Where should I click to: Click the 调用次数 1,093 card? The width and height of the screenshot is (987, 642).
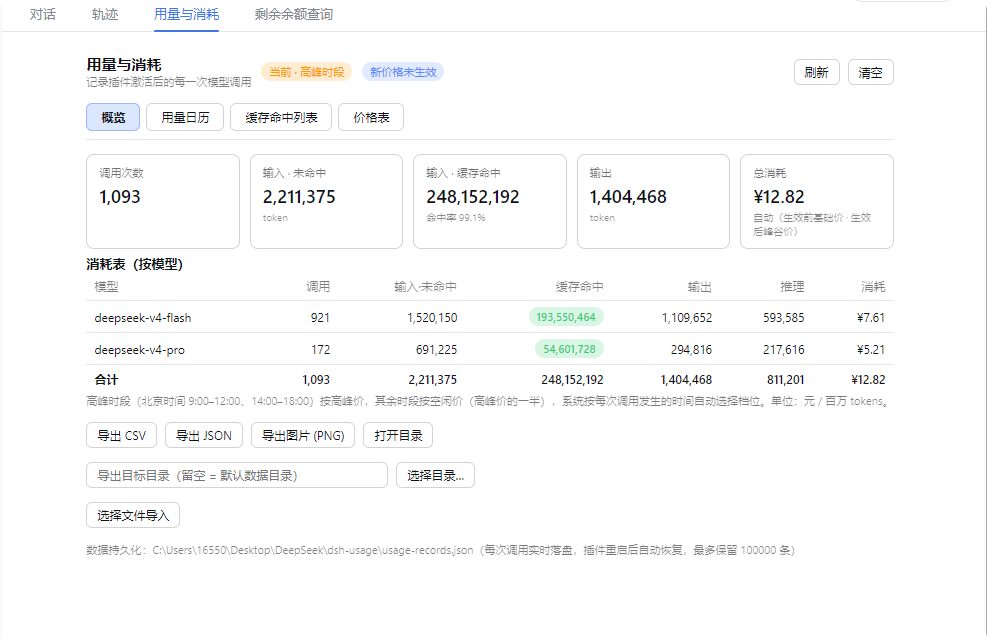point(163,201)
